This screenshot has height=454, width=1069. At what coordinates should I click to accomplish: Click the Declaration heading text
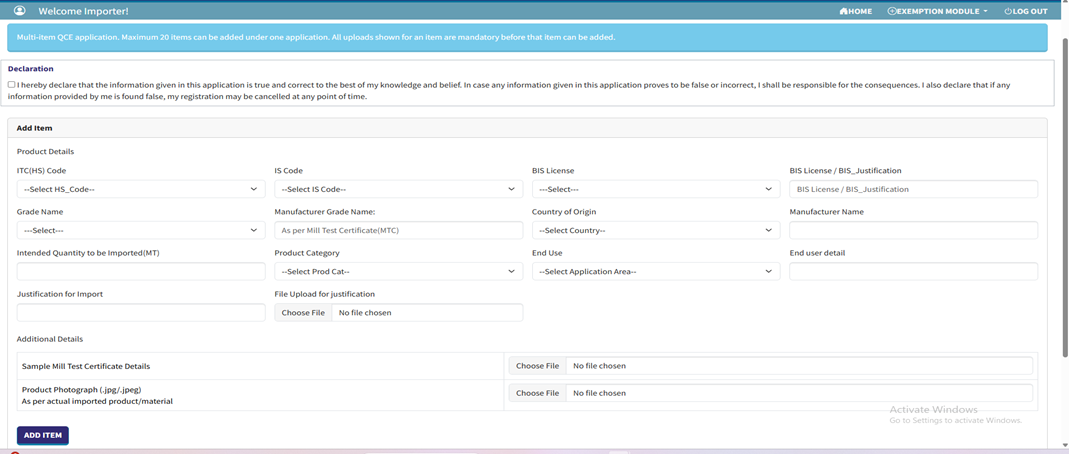click(x=31, y=69)
